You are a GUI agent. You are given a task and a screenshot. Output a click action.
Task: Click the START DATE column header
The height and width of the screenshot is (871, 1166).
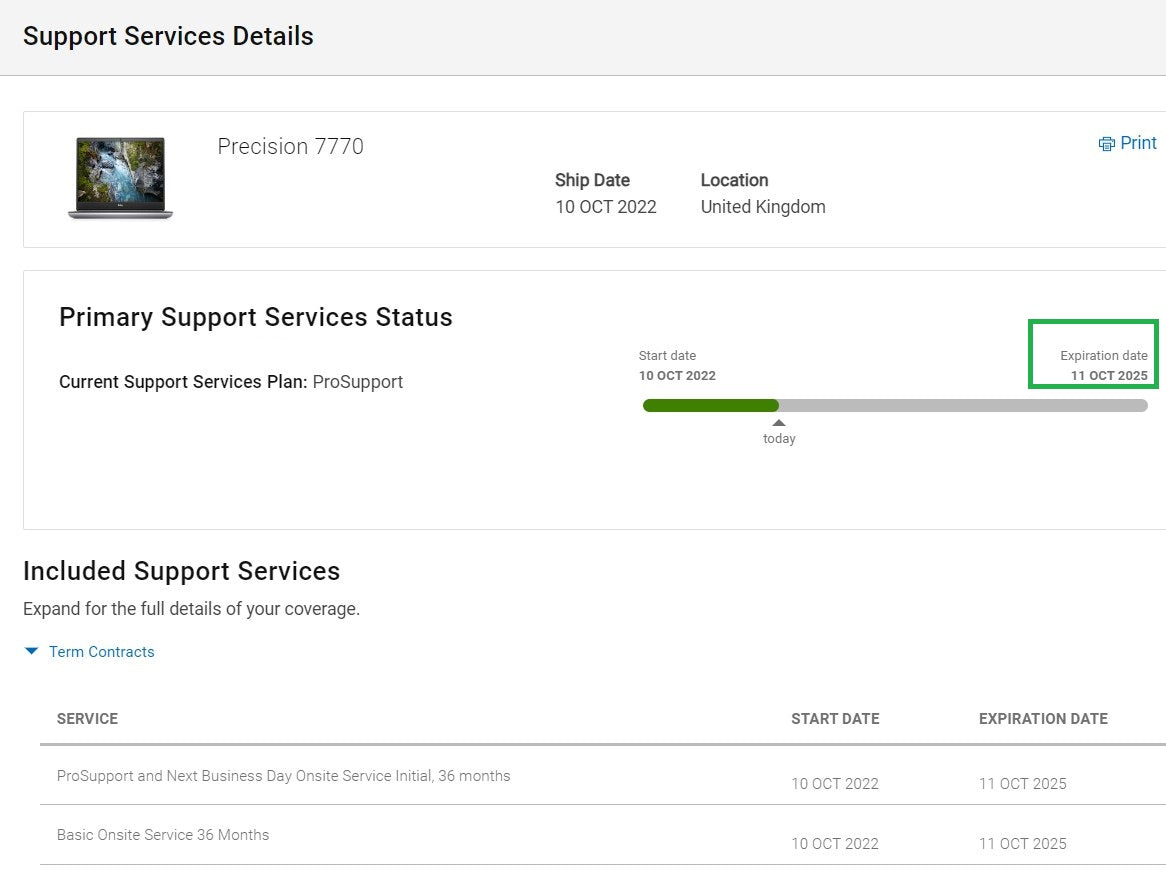(835, 719)
